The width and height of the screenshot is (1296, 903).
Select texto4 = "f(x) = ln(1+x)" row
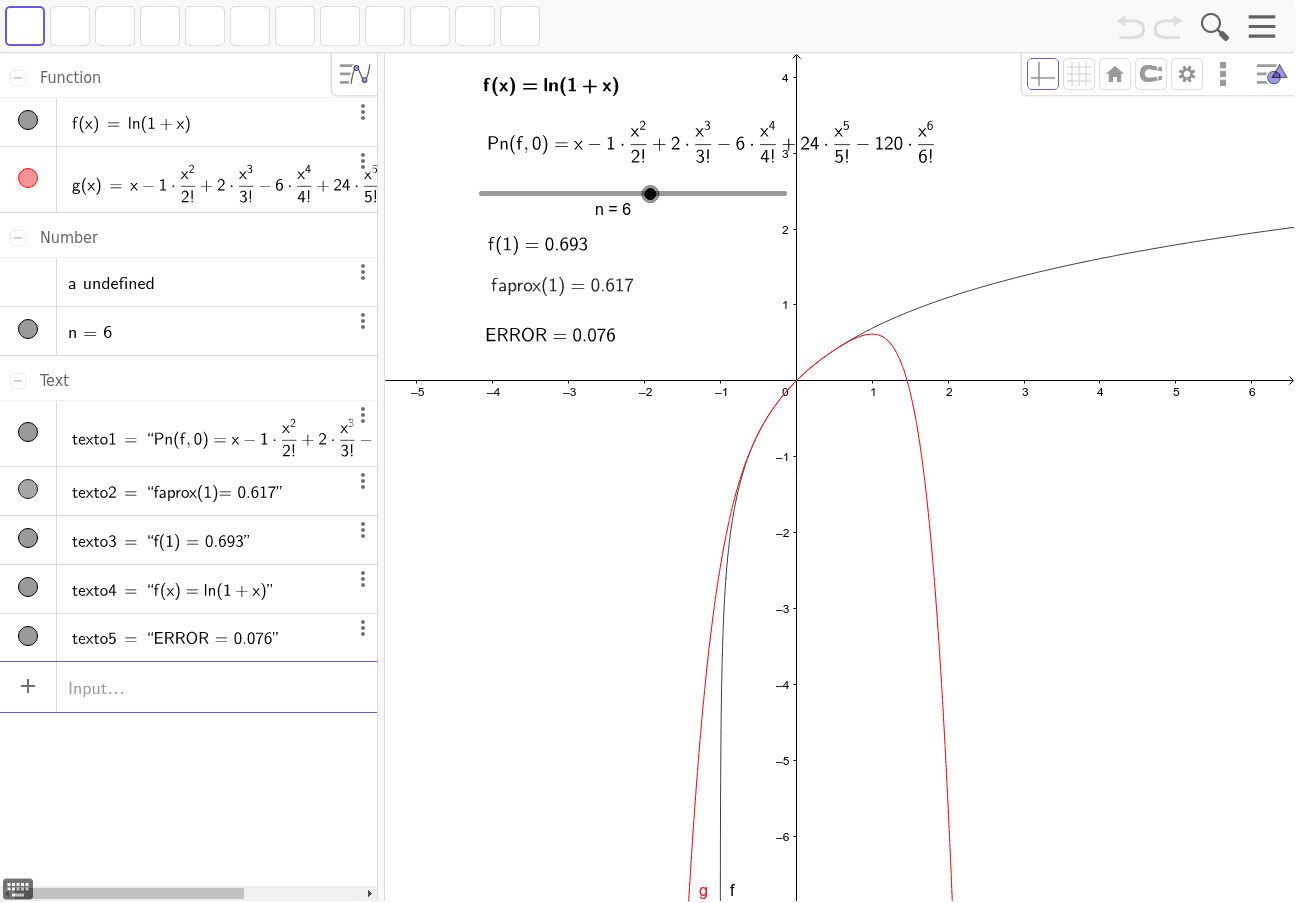[217, 589]
